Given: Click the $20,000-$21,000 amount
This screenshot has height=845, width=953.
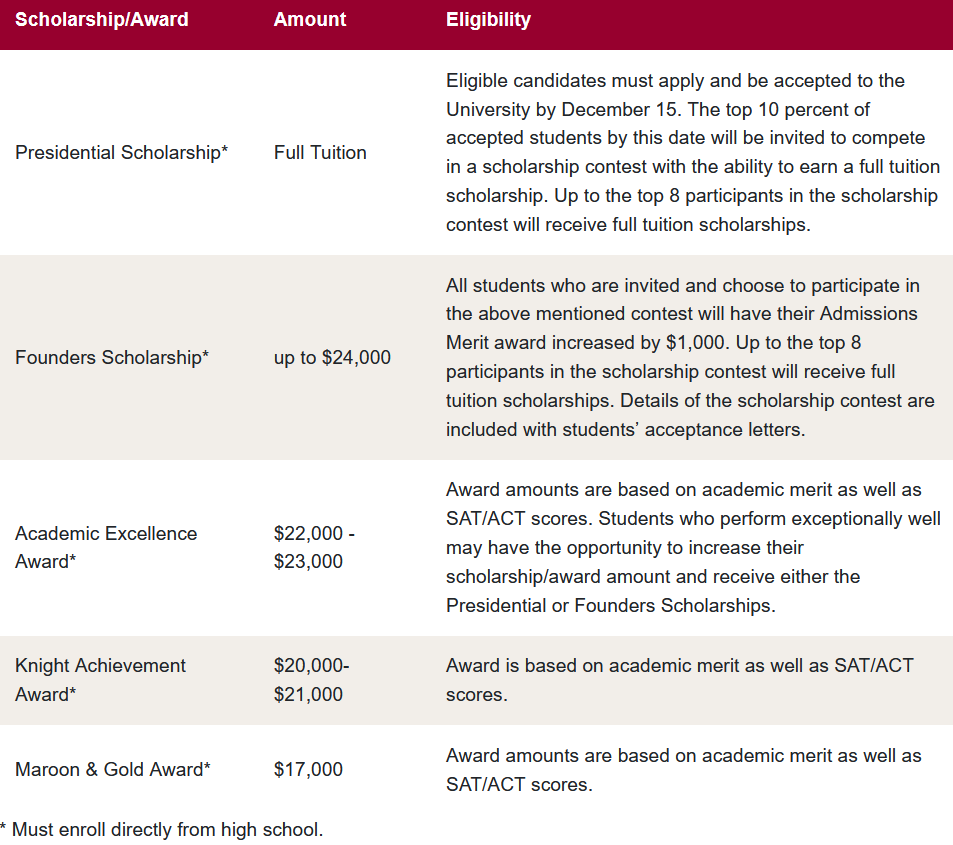Looking at the screenshot, I should coord(311,680).
